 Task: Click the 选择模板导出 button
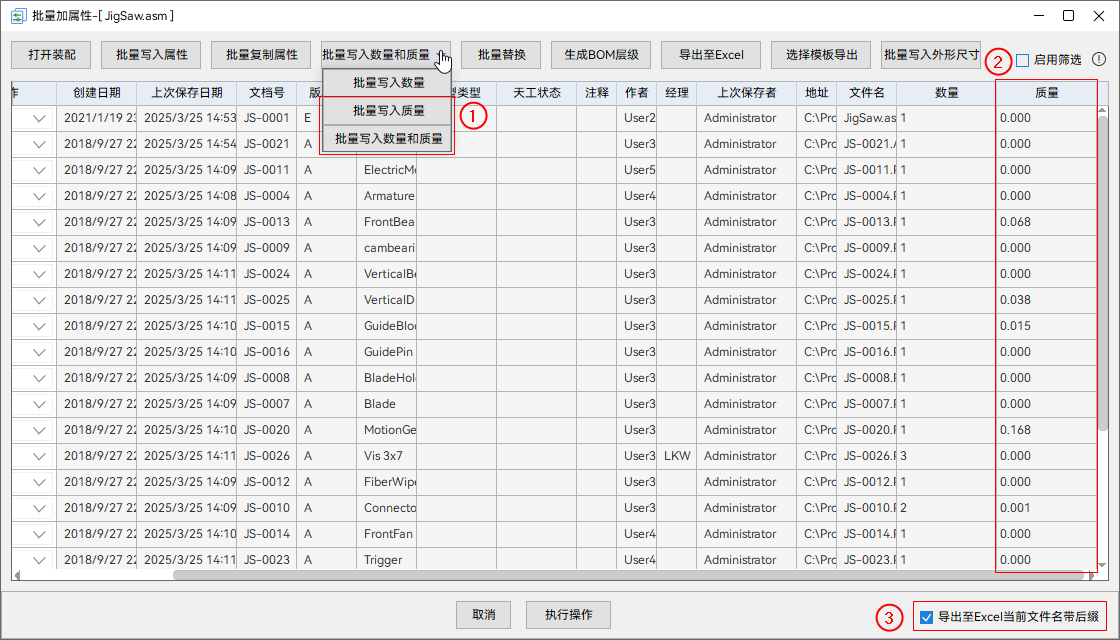(x=821, y=55)
